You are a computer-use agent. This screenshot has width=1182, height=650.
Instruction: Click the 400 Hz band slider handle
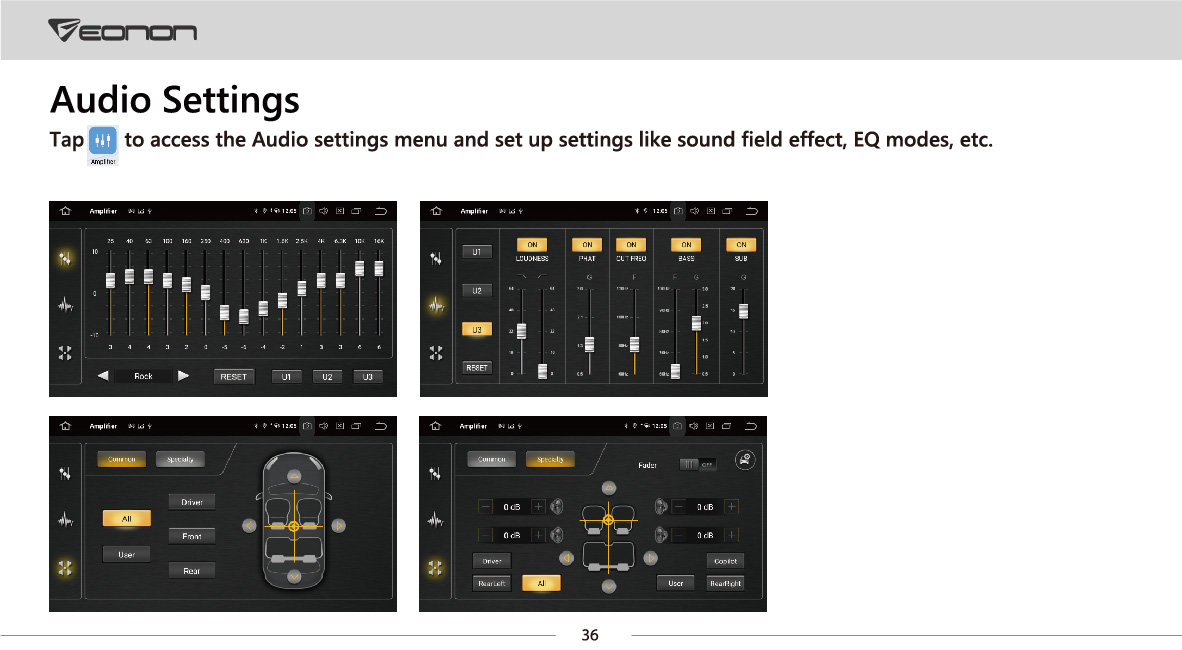[x=225, y=312]
